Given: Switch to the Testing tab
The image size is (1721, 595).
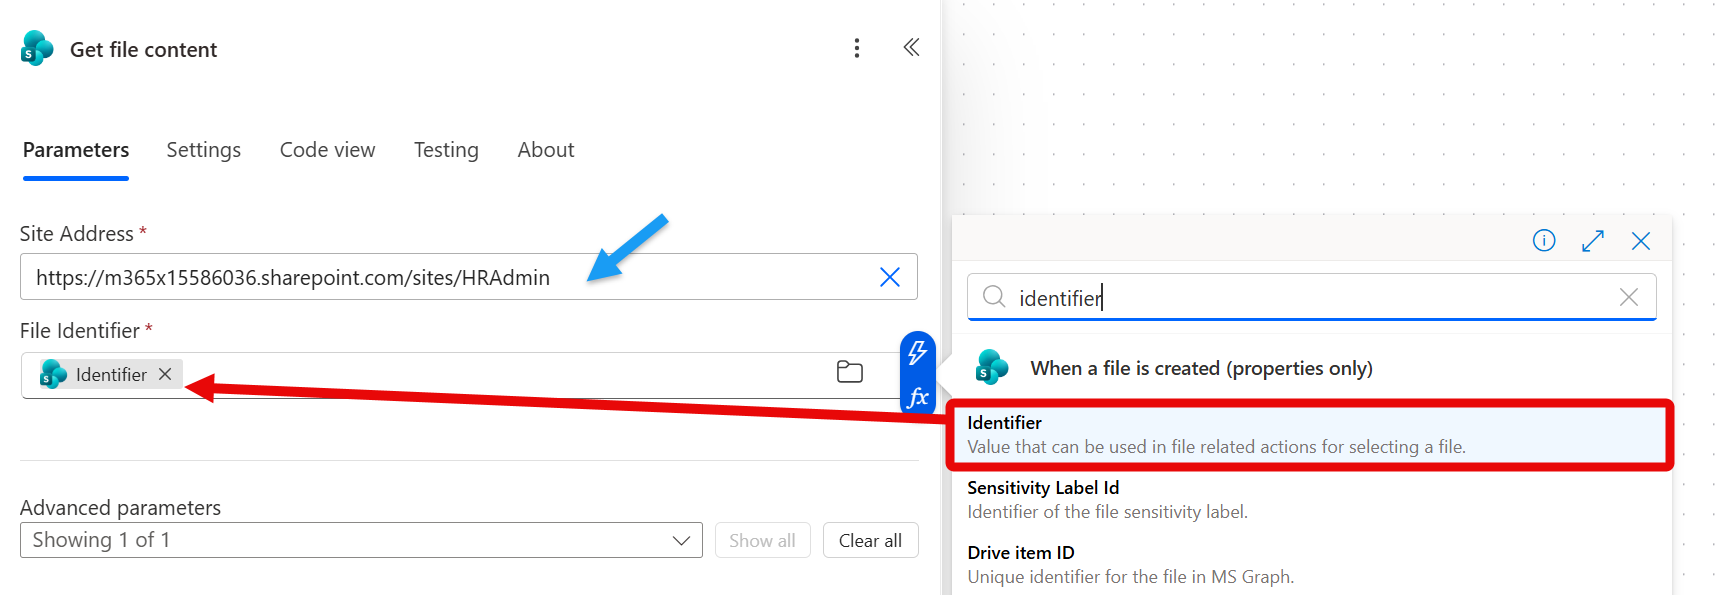Looking at the screenshot, I should coord(446,150).
